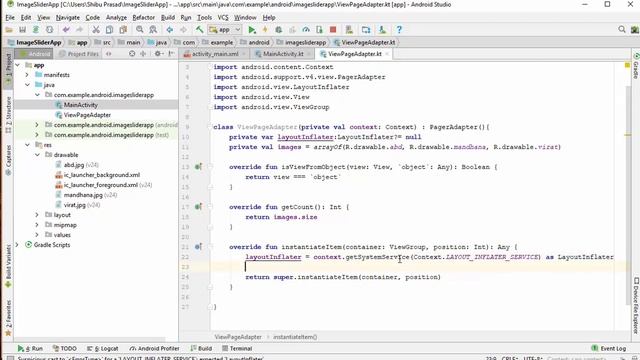Expand the mipmap folder

tap(37, 225)
